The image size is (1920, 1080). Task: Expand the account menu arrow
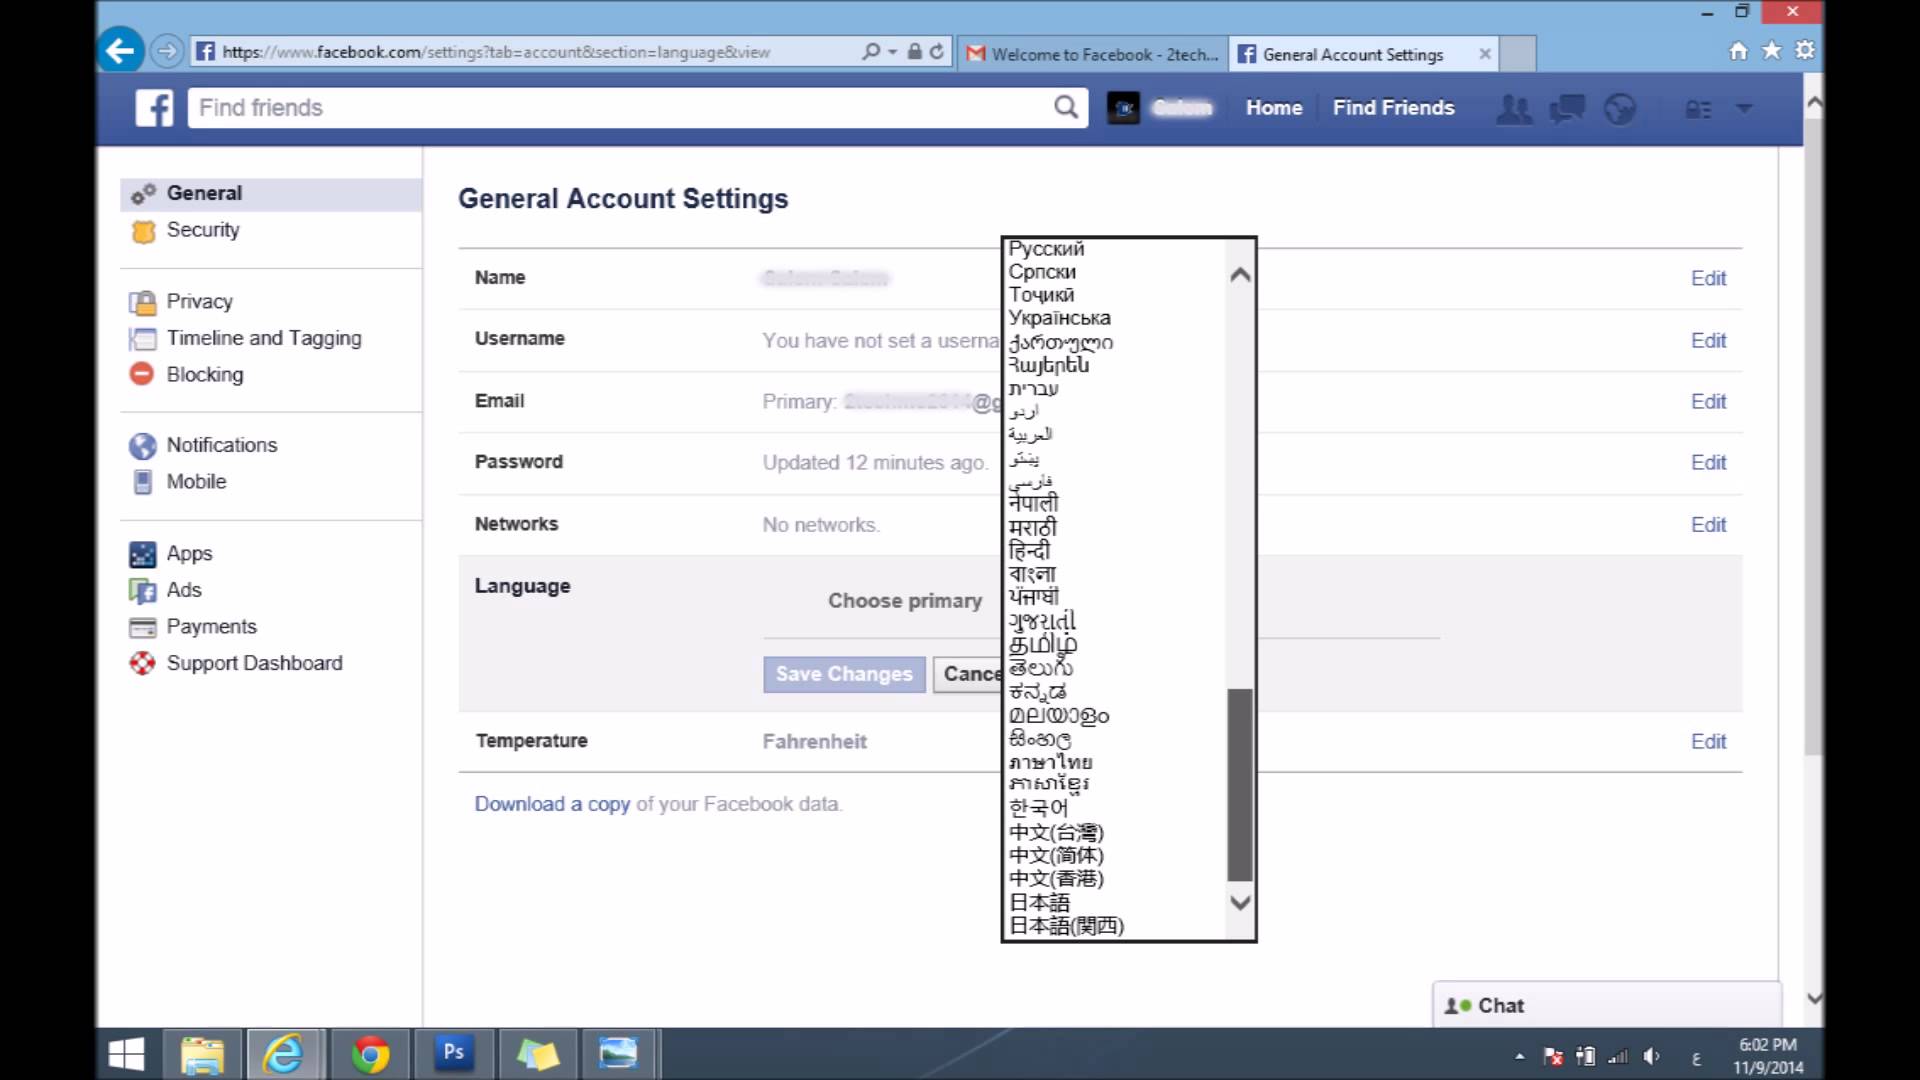coord(1745,108)
